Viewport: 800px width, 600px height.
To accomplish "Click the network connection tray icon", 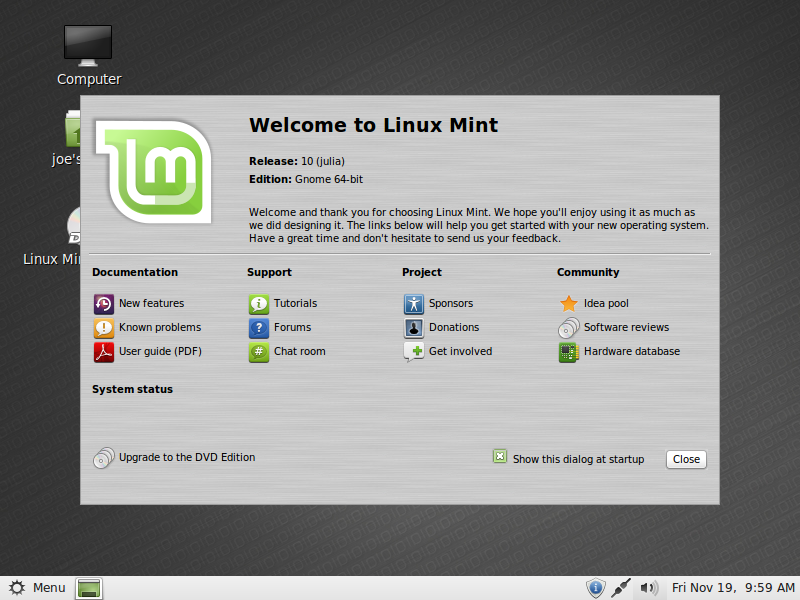I will click(622, 588).
